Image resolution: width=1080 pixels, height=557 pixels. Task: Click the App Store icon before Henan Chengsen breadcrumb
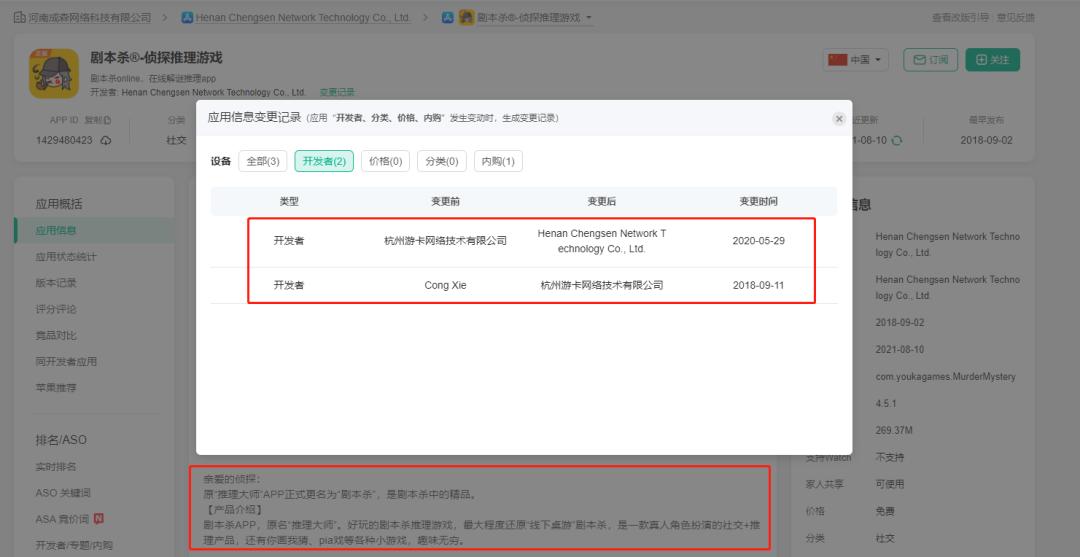click(187, 18)
